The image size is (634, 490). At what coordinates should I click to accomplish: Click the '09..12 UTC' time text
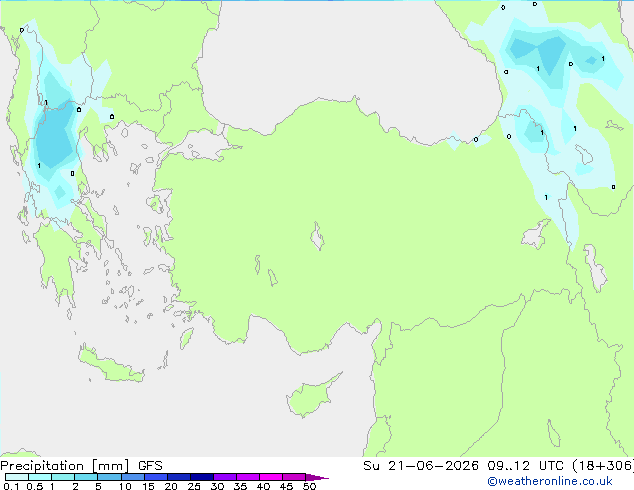526,466
